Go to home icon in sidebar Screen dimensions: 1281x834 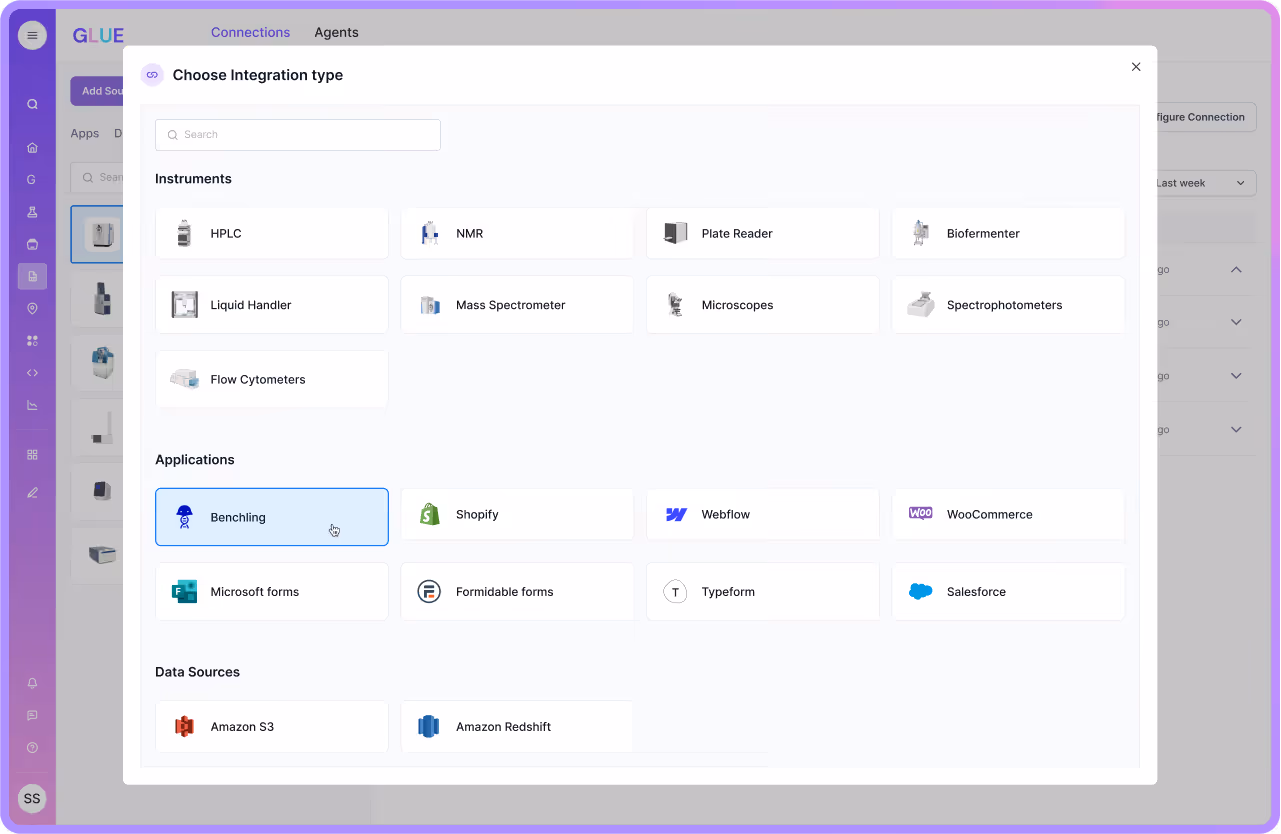(32, 148)
